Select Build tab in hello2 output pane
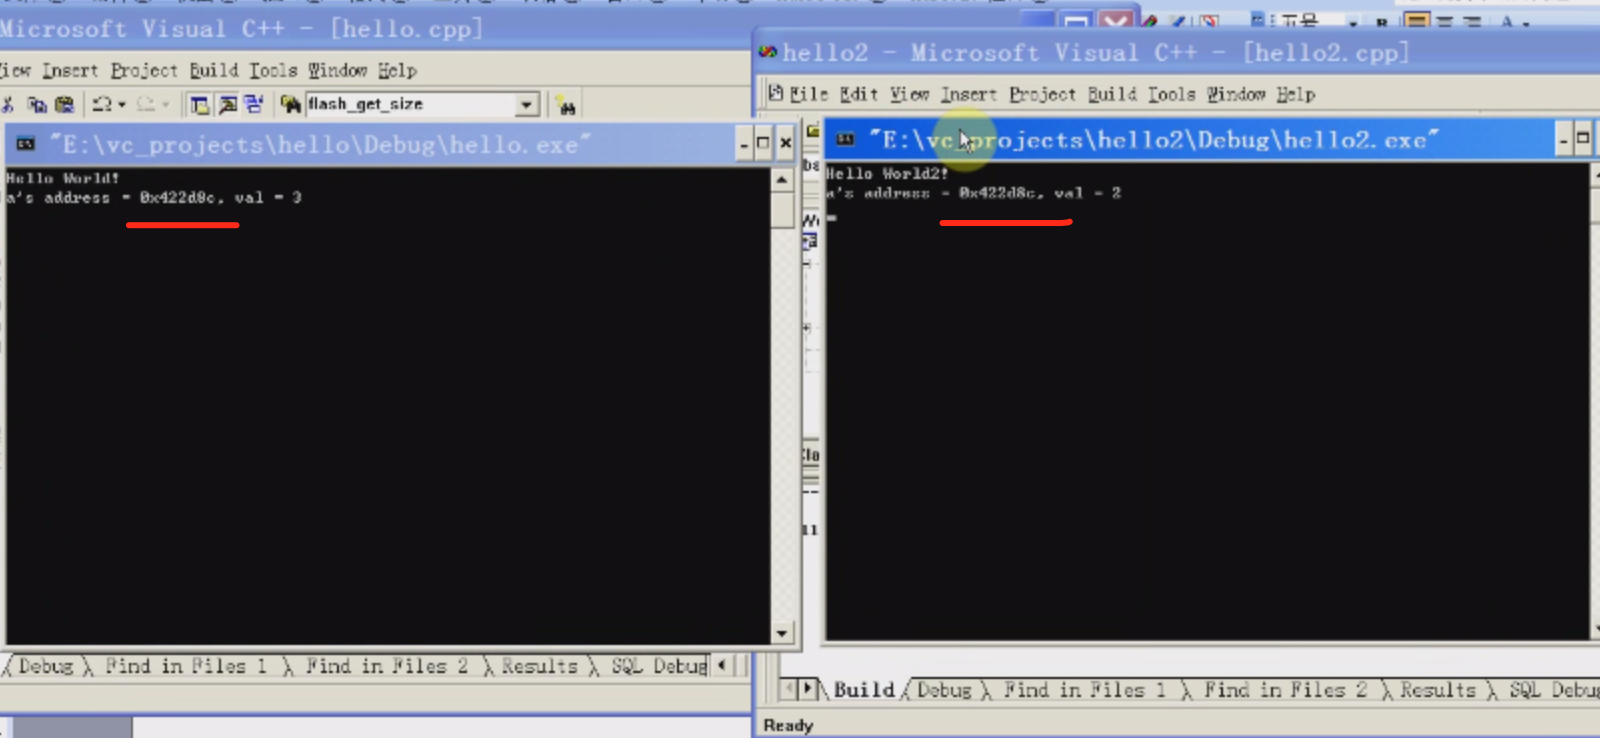Screen dimensions: 1600x738 point(864,690)
